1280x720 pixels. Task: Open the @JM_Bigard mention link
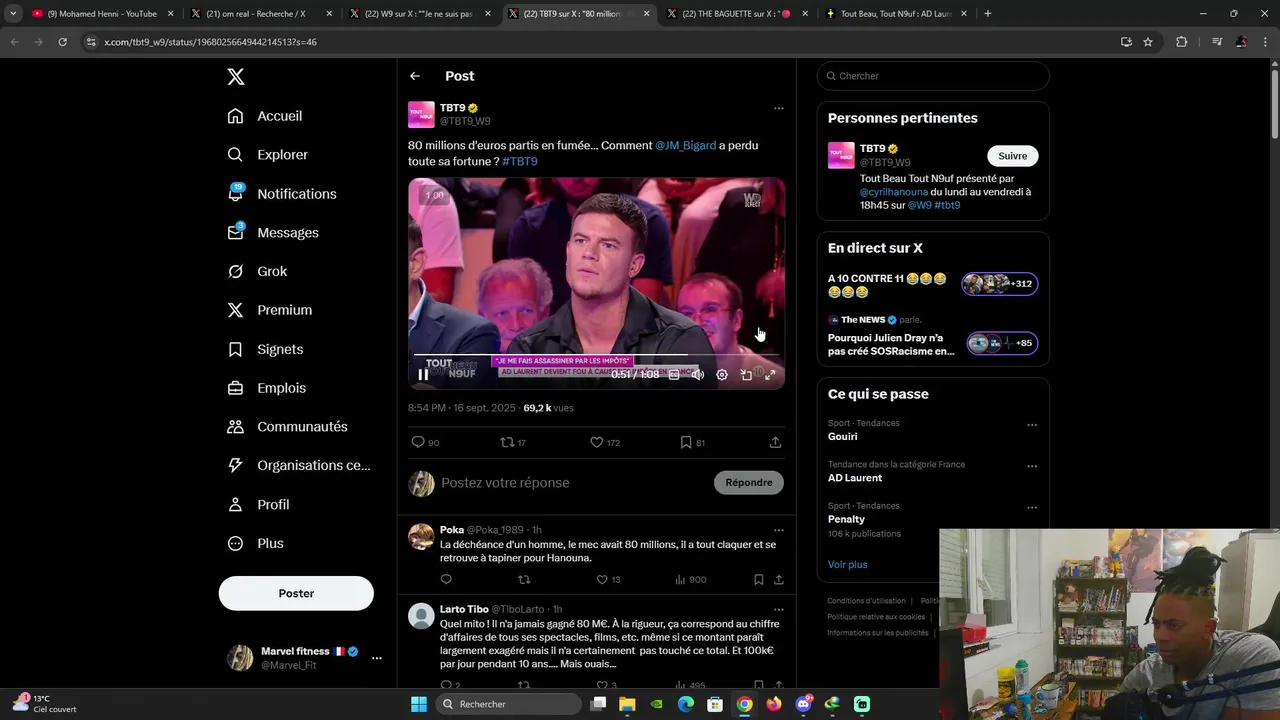click(x=685, y=146)
